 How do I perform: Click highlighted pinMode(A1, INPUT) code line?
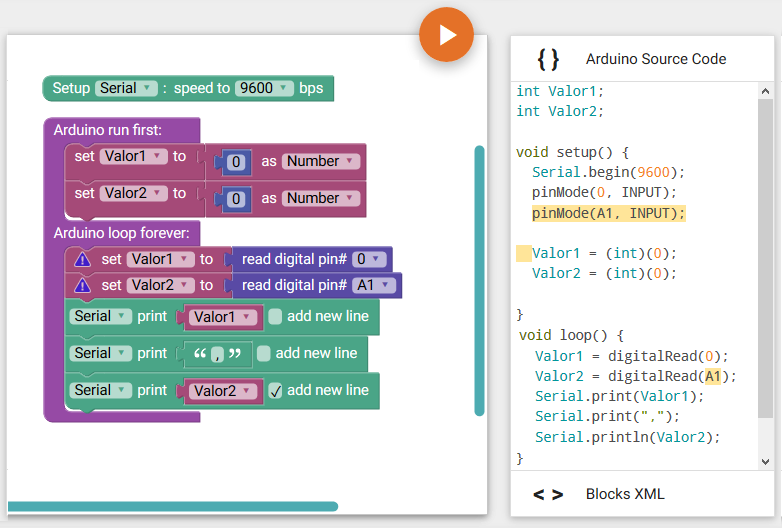[x=608, y=213]
